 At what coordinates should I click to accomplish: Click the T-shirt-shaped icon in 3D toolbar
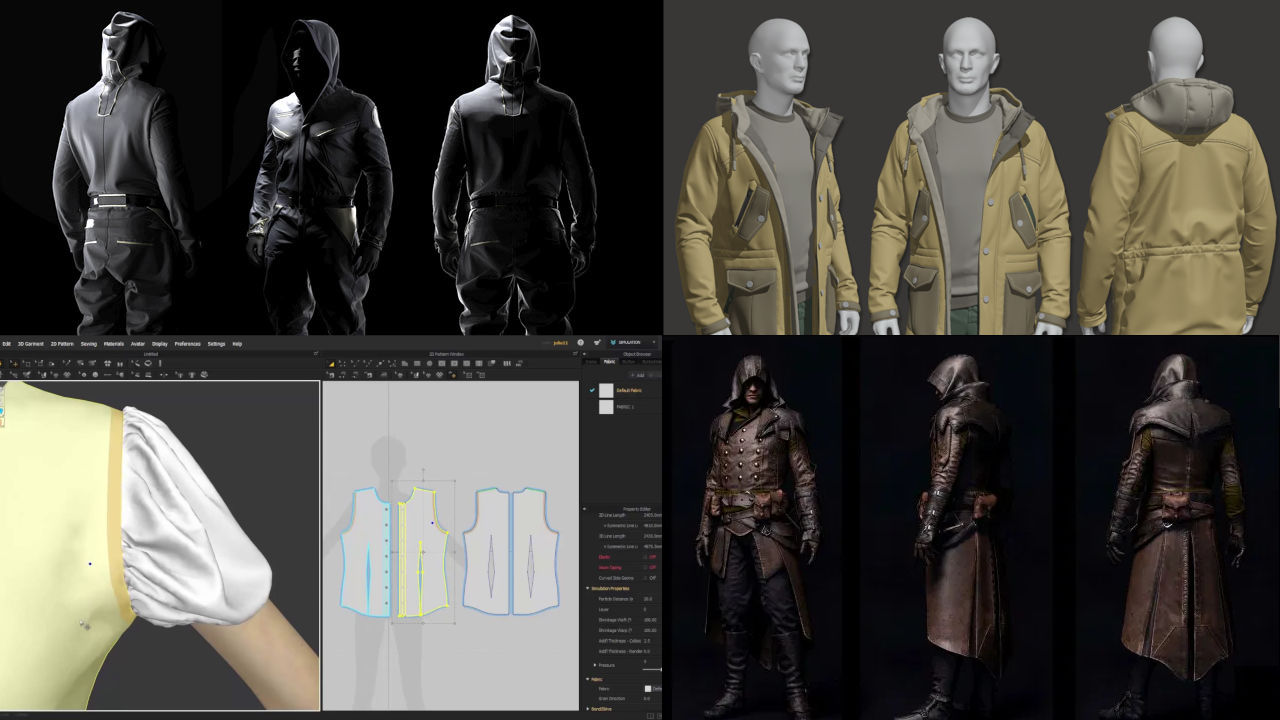[x=191, y=375]
